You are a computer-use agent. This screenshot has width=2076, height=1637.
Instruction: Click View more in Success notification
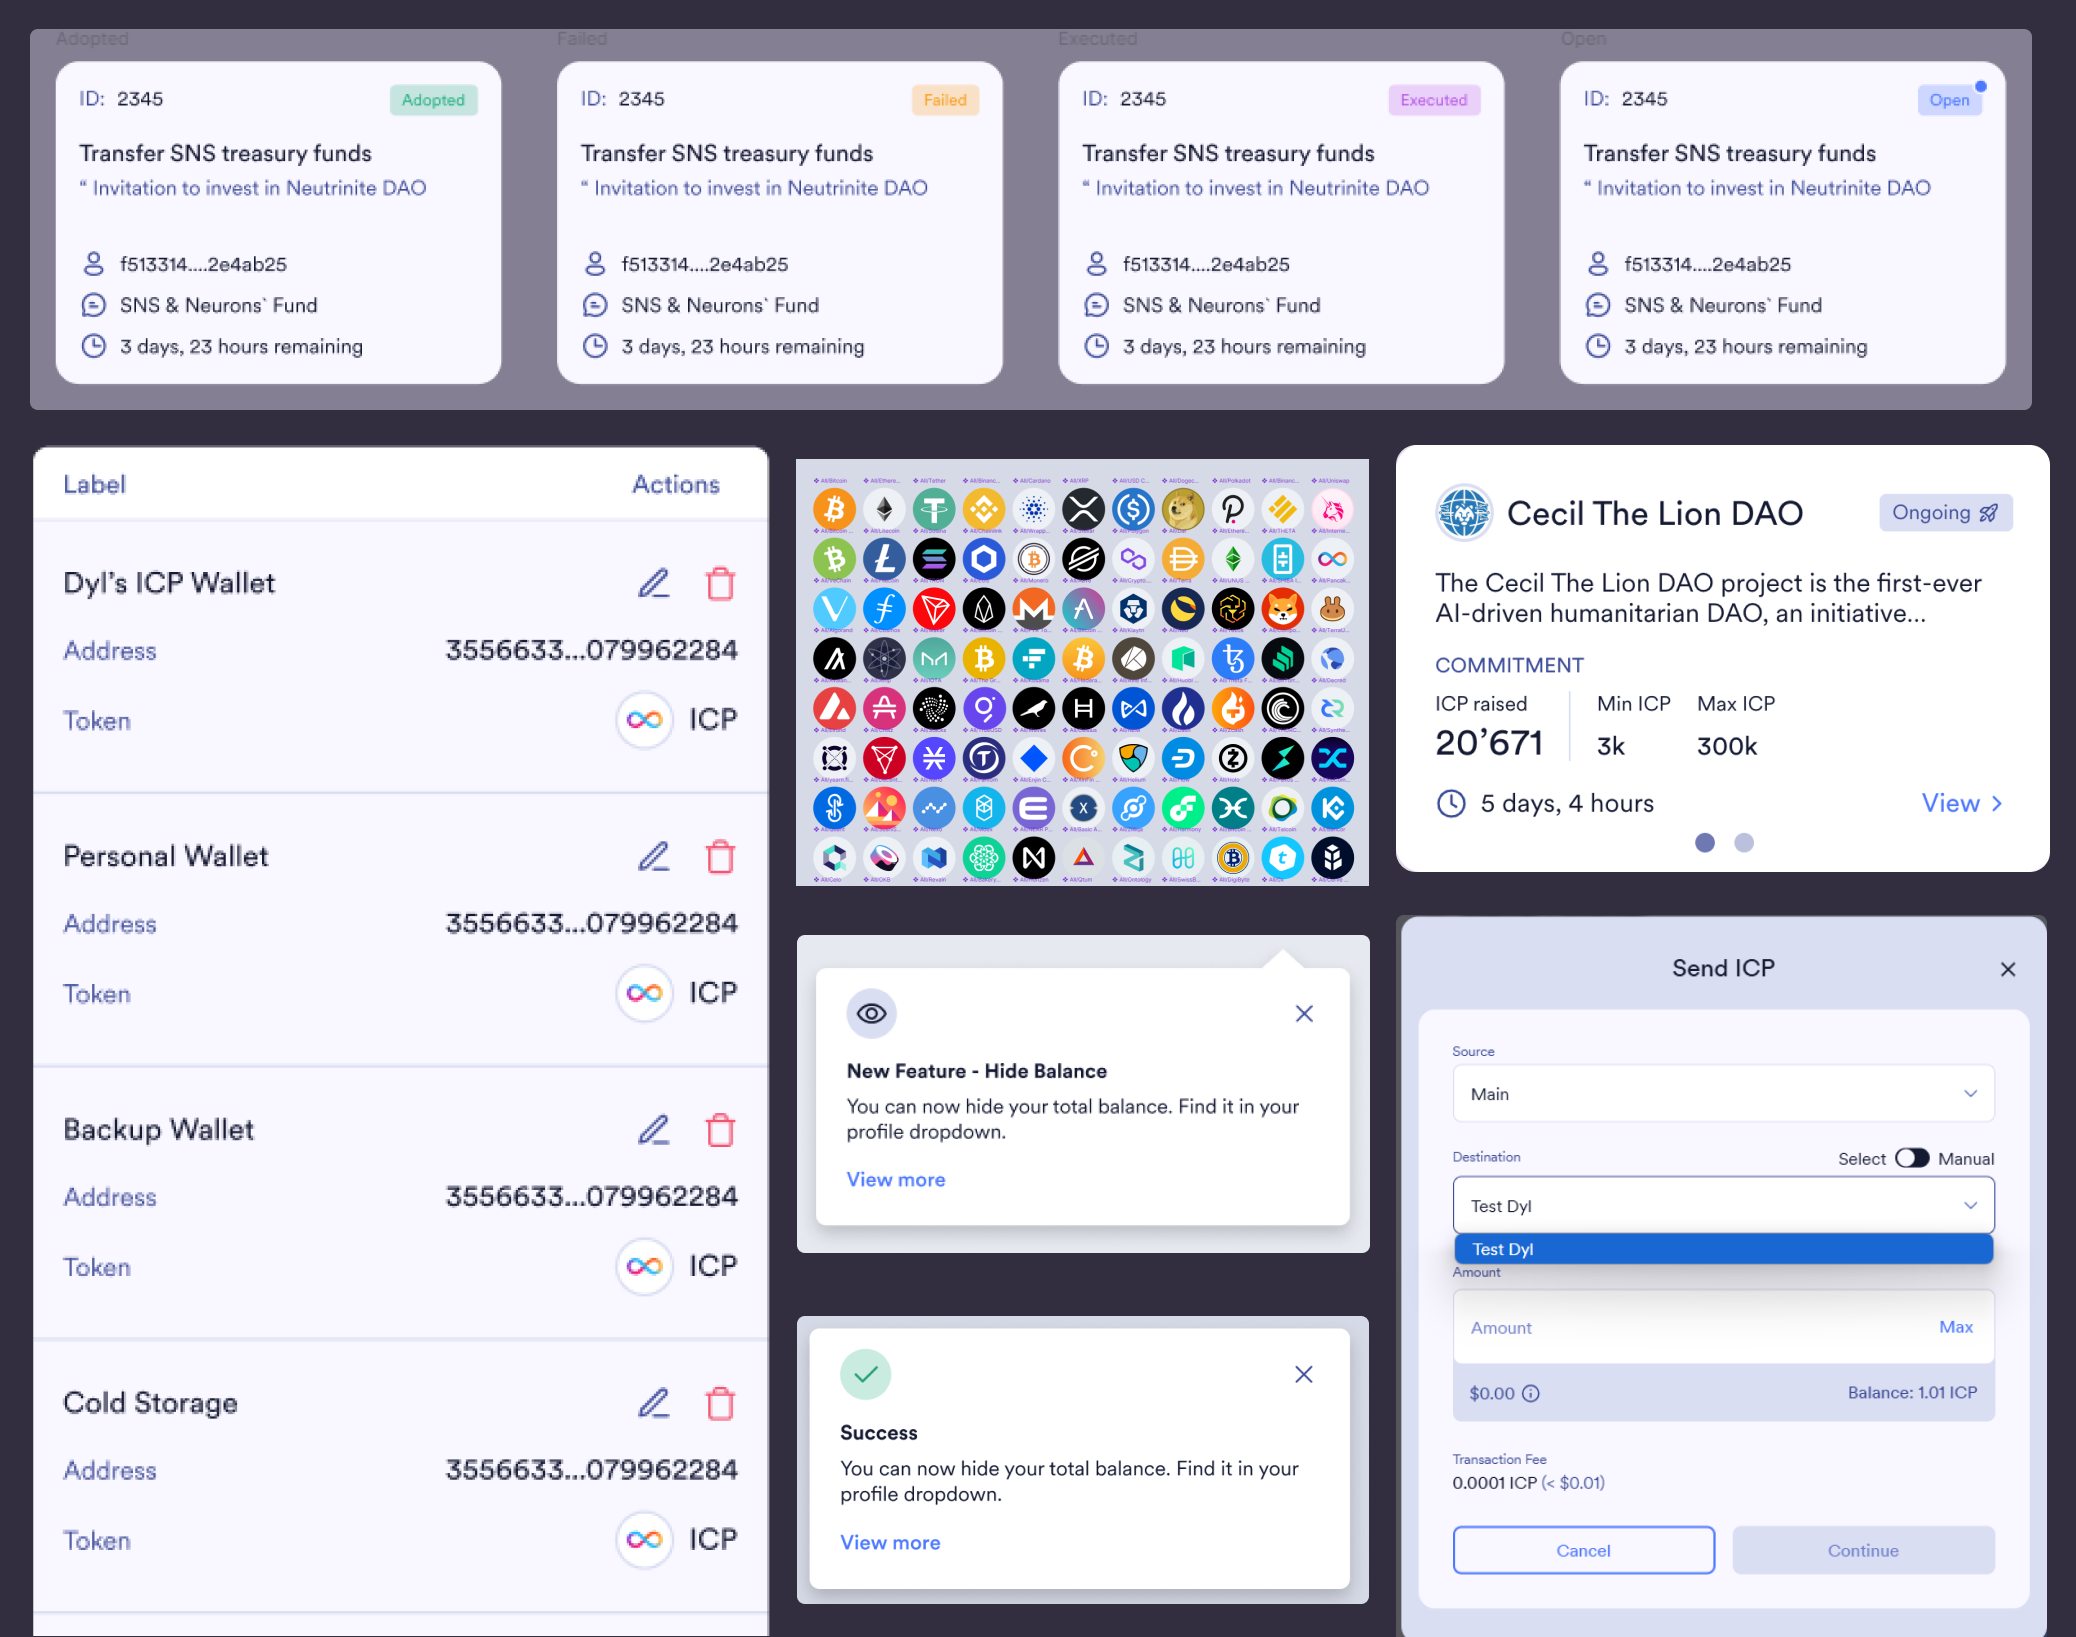pyautogui.click(x=890, y=1542)
